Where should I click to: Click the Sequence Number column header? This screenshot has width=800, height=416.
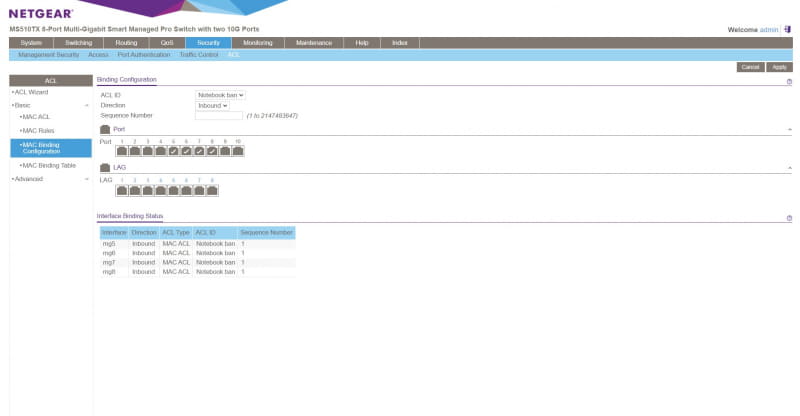tap(266, 233)
